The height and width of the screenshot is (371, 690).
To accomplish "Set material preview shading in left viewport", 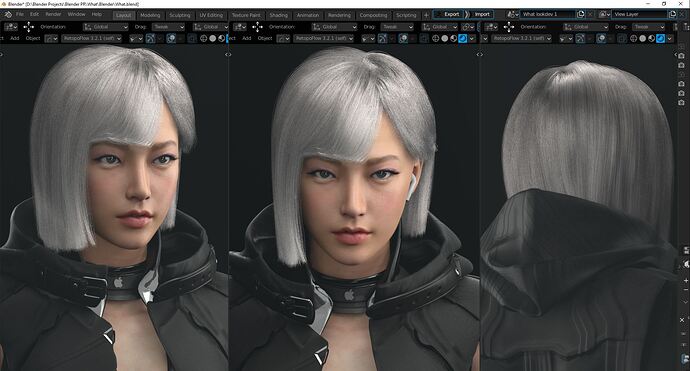I will point(222,38).
